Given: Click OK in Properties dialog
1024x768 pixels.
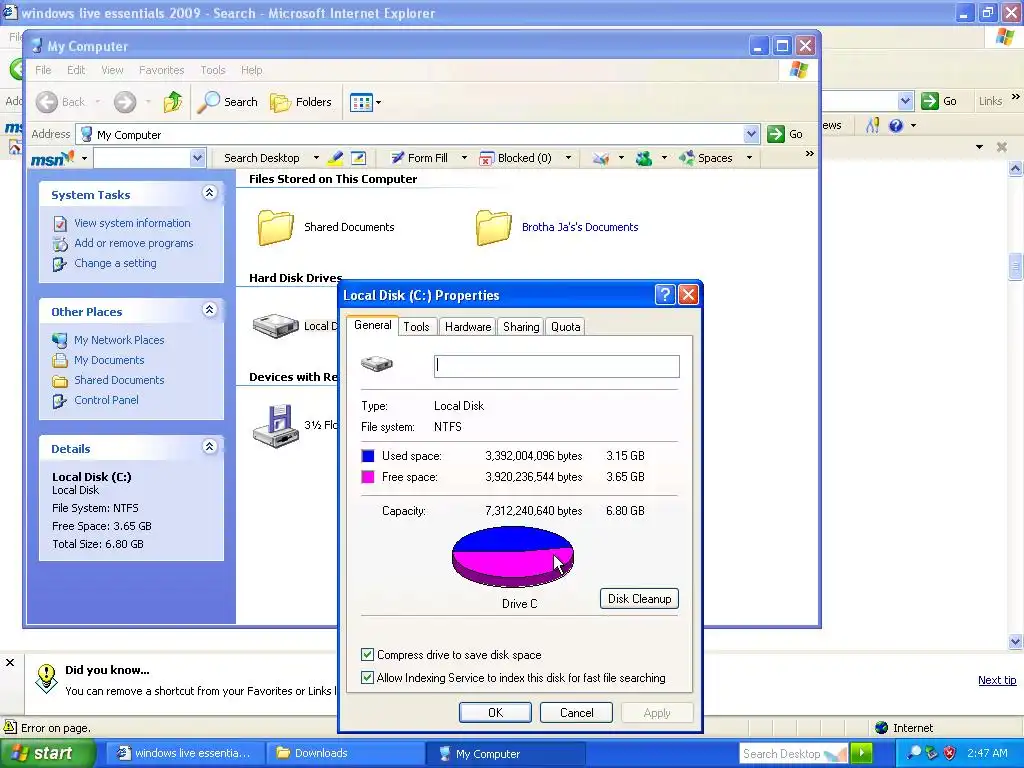Looking at the screenshot, I should tap(495, 712).
